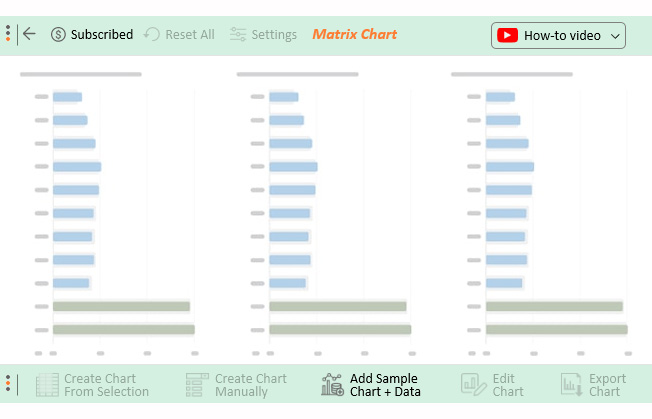
Task: Click the Create Chart Manually icon
Action: coord(197,384)
